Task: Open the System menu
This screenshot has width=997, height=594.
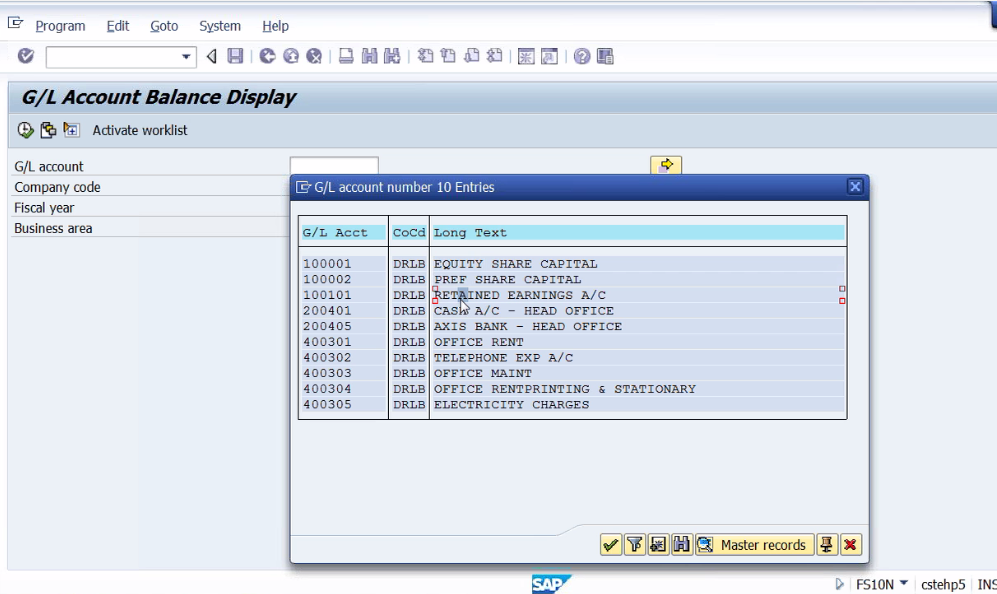Action: click(x=220, y=26)
